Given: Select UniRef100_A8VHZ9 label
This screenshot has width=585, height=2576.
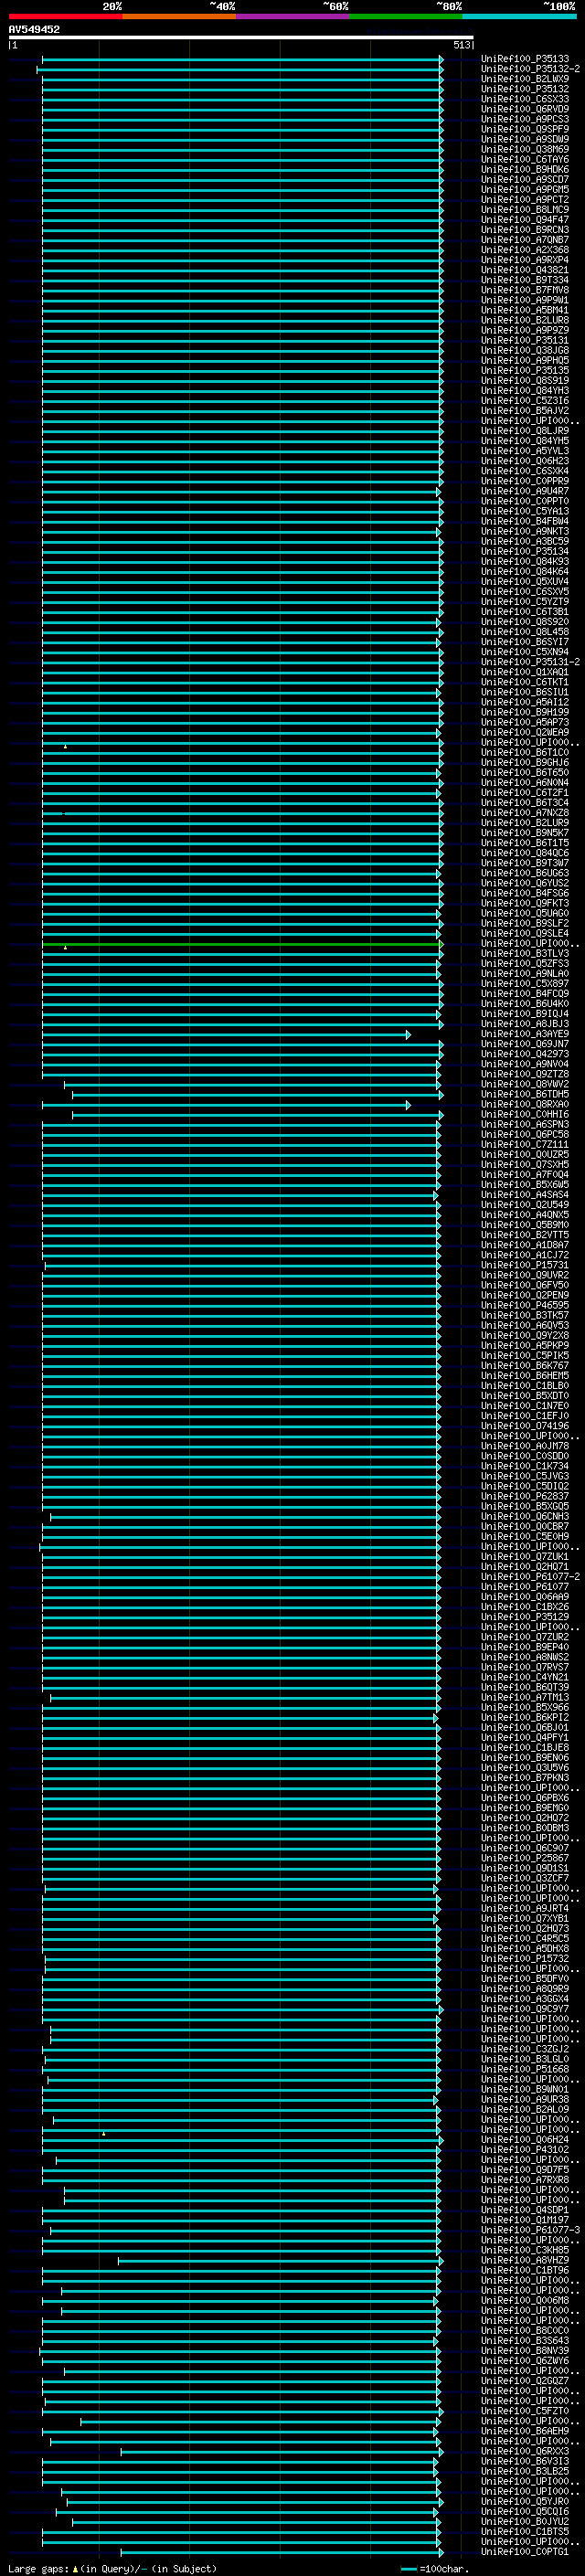Looking at the screenshot, I should pyautogui.click(x=525, y=2261).
